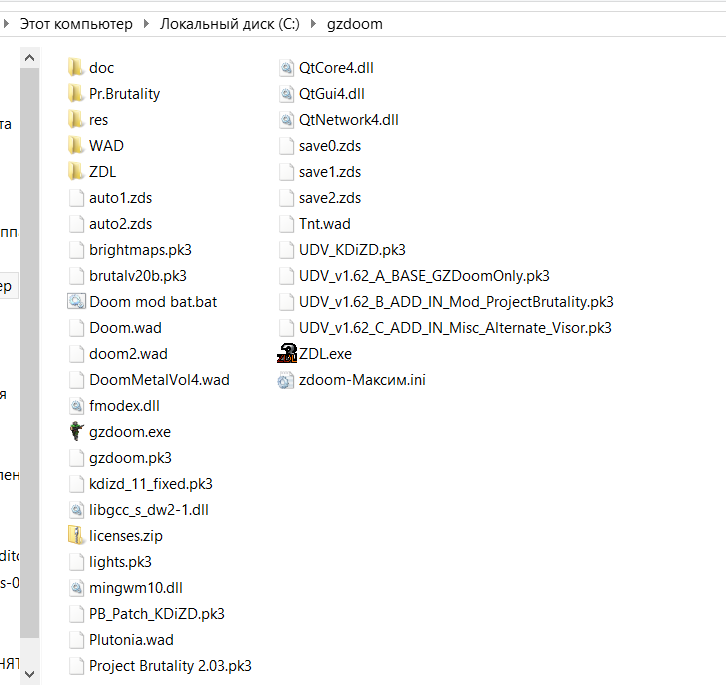This screenshot has width=726, height=686.
Task: Expand the arrow before Этот компьютер breadcrumb
Action: [6, 24]
